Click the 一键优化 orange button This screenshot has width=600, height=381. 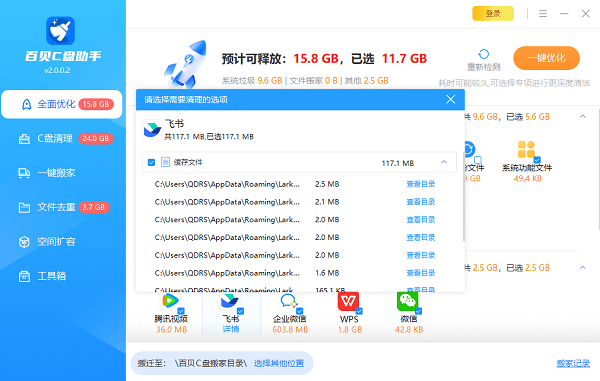pos(546,58)
